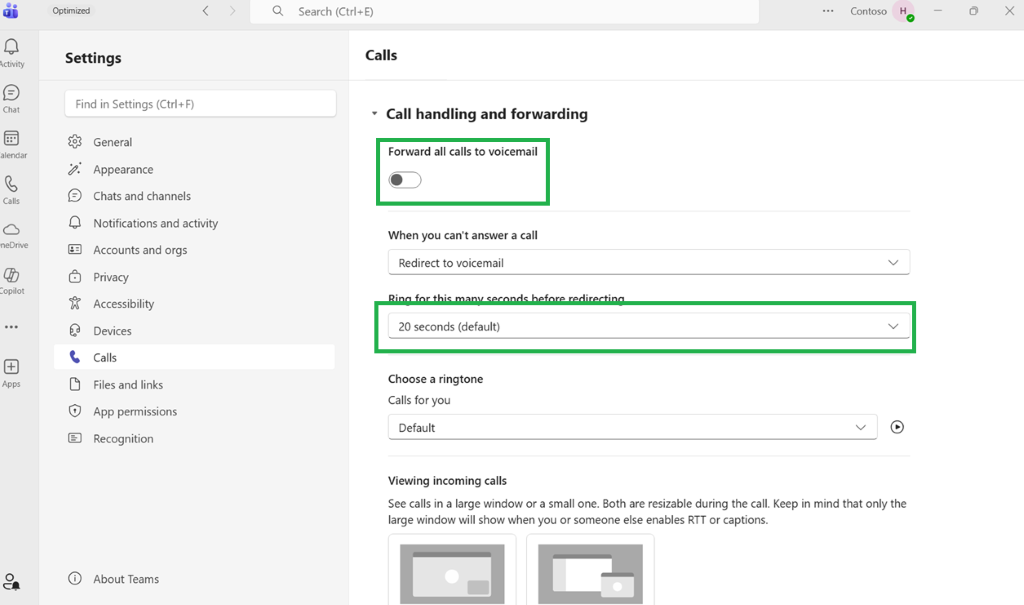Select the large call window thumbnail
This screenshot has height=605, width=1024.
[x=452, y=570]
